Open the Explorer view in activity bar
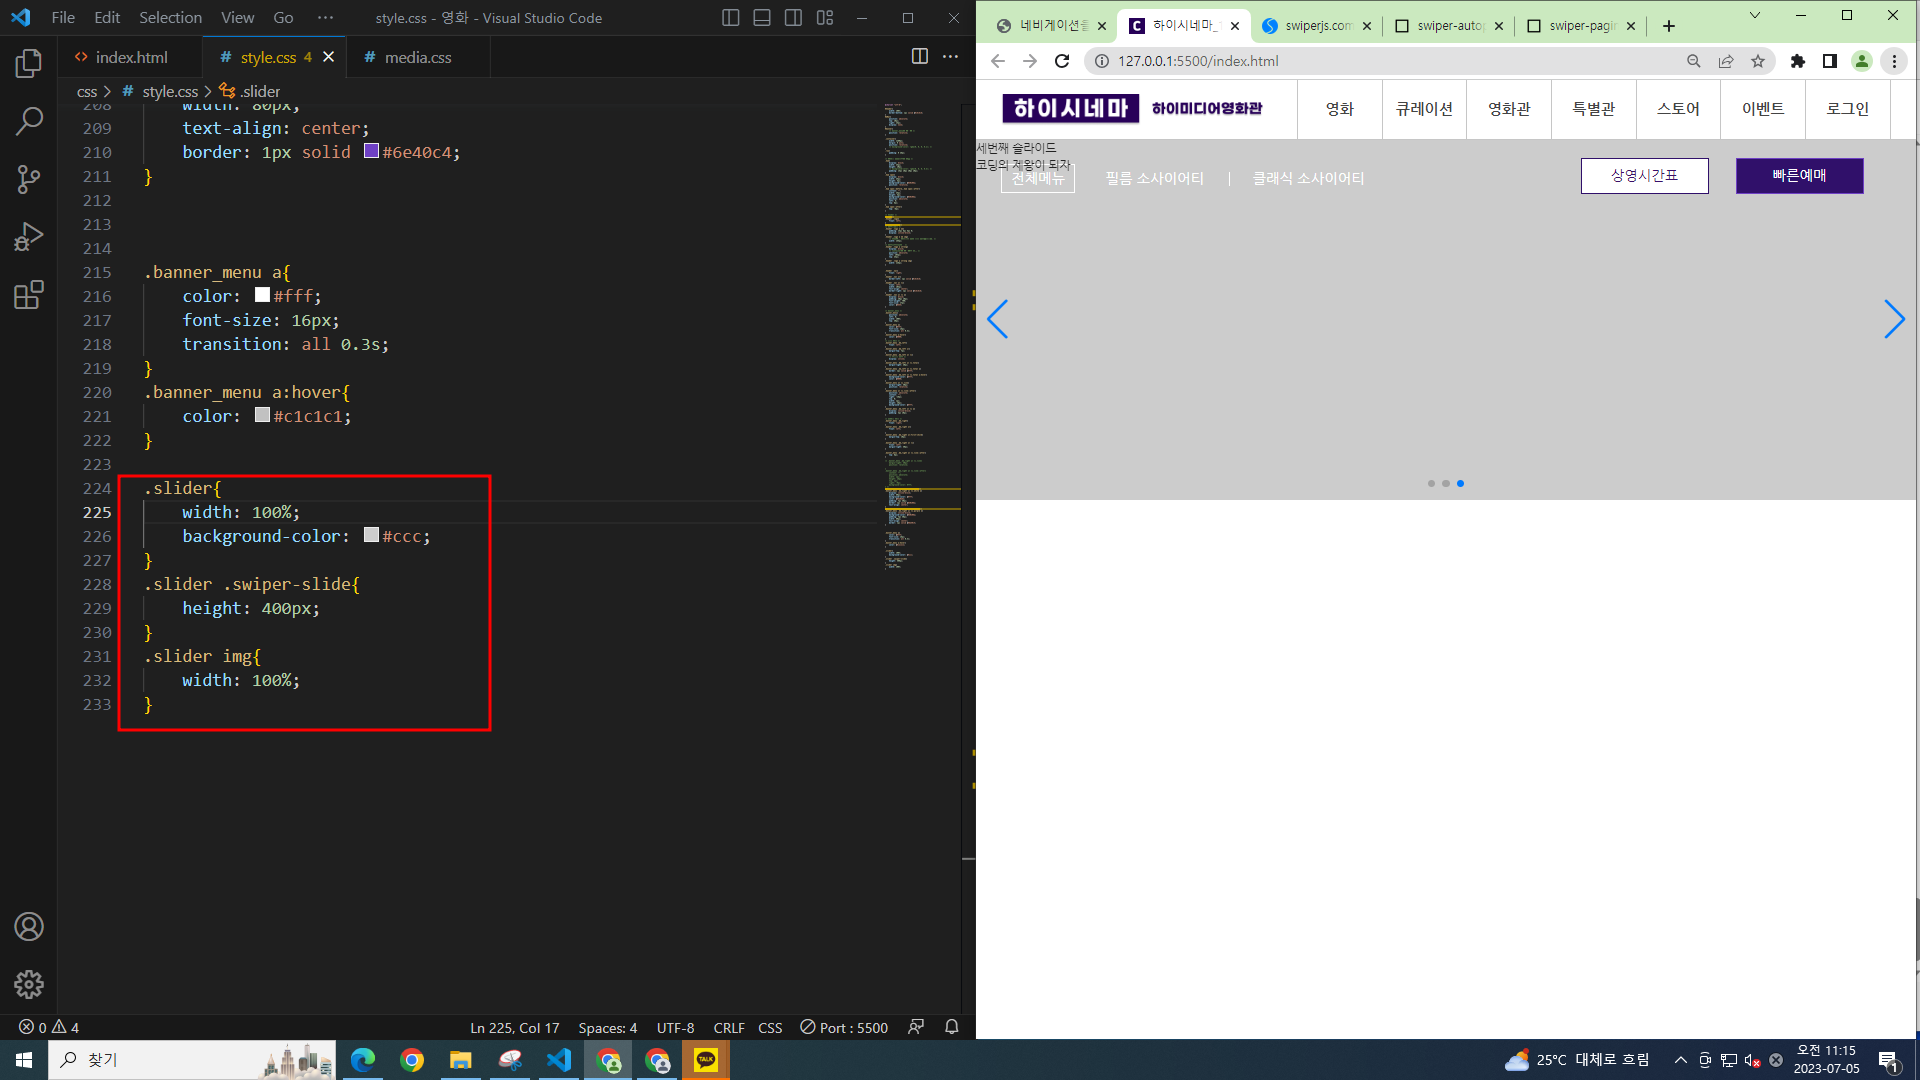Screen dimensions: 1920x1080 click(x=29, y=64)
